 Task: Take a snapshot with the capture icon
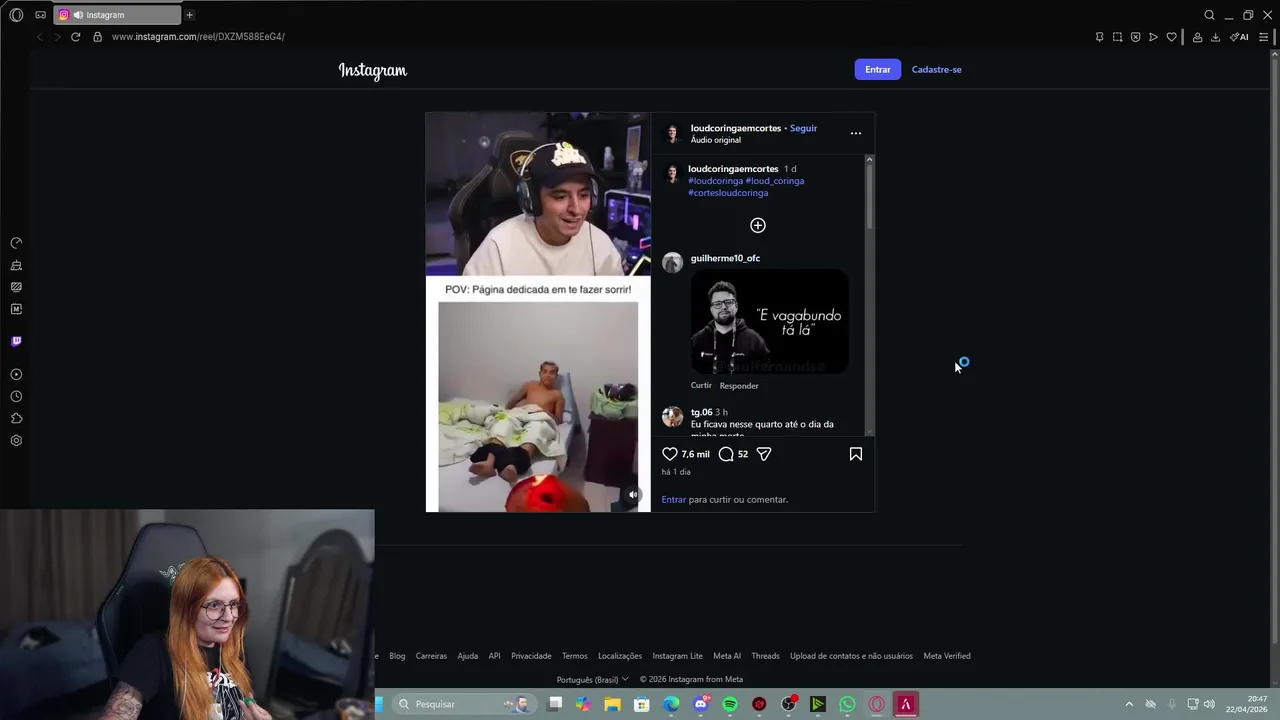tap(1117, 37)
